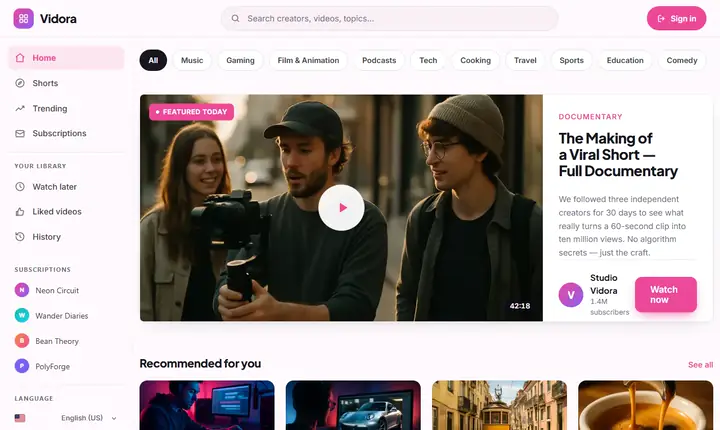
Task: Click the Watch later clock icon
Action: (20, 187)
